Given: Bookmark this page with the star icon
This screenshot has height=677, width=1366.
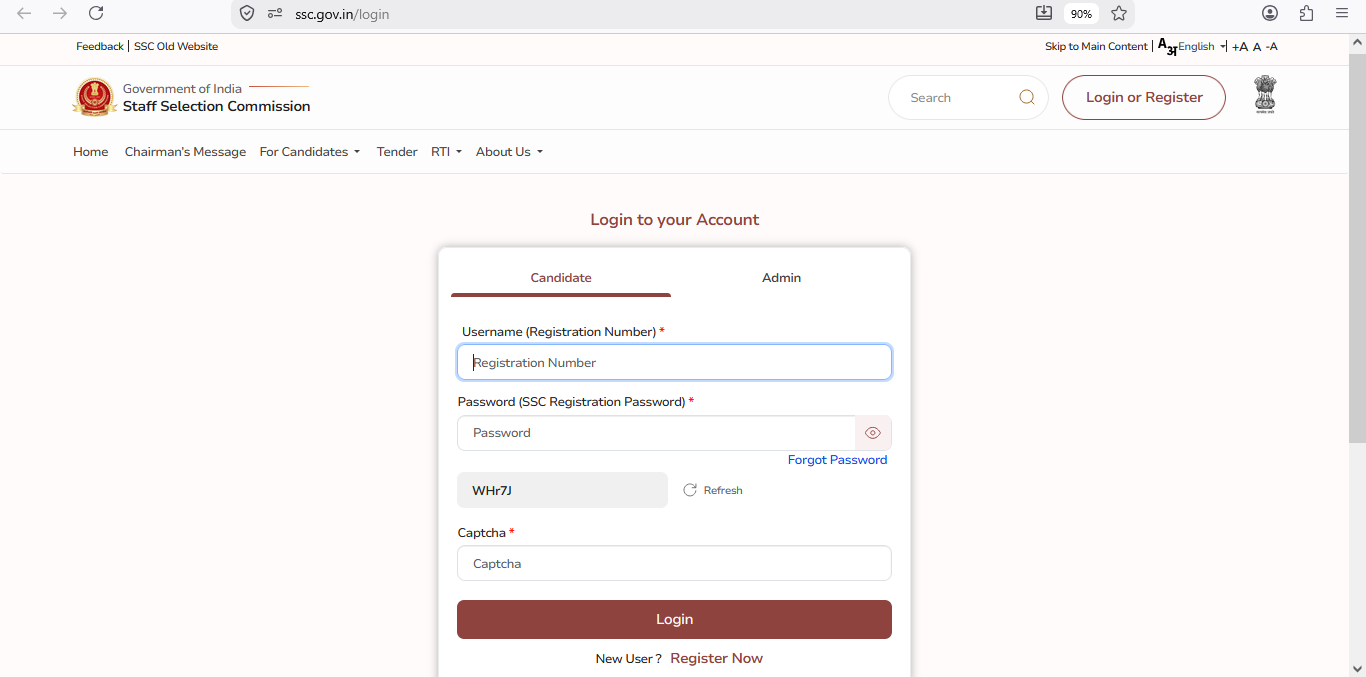Looking at the screenshot, I should tap(1119, 13).
